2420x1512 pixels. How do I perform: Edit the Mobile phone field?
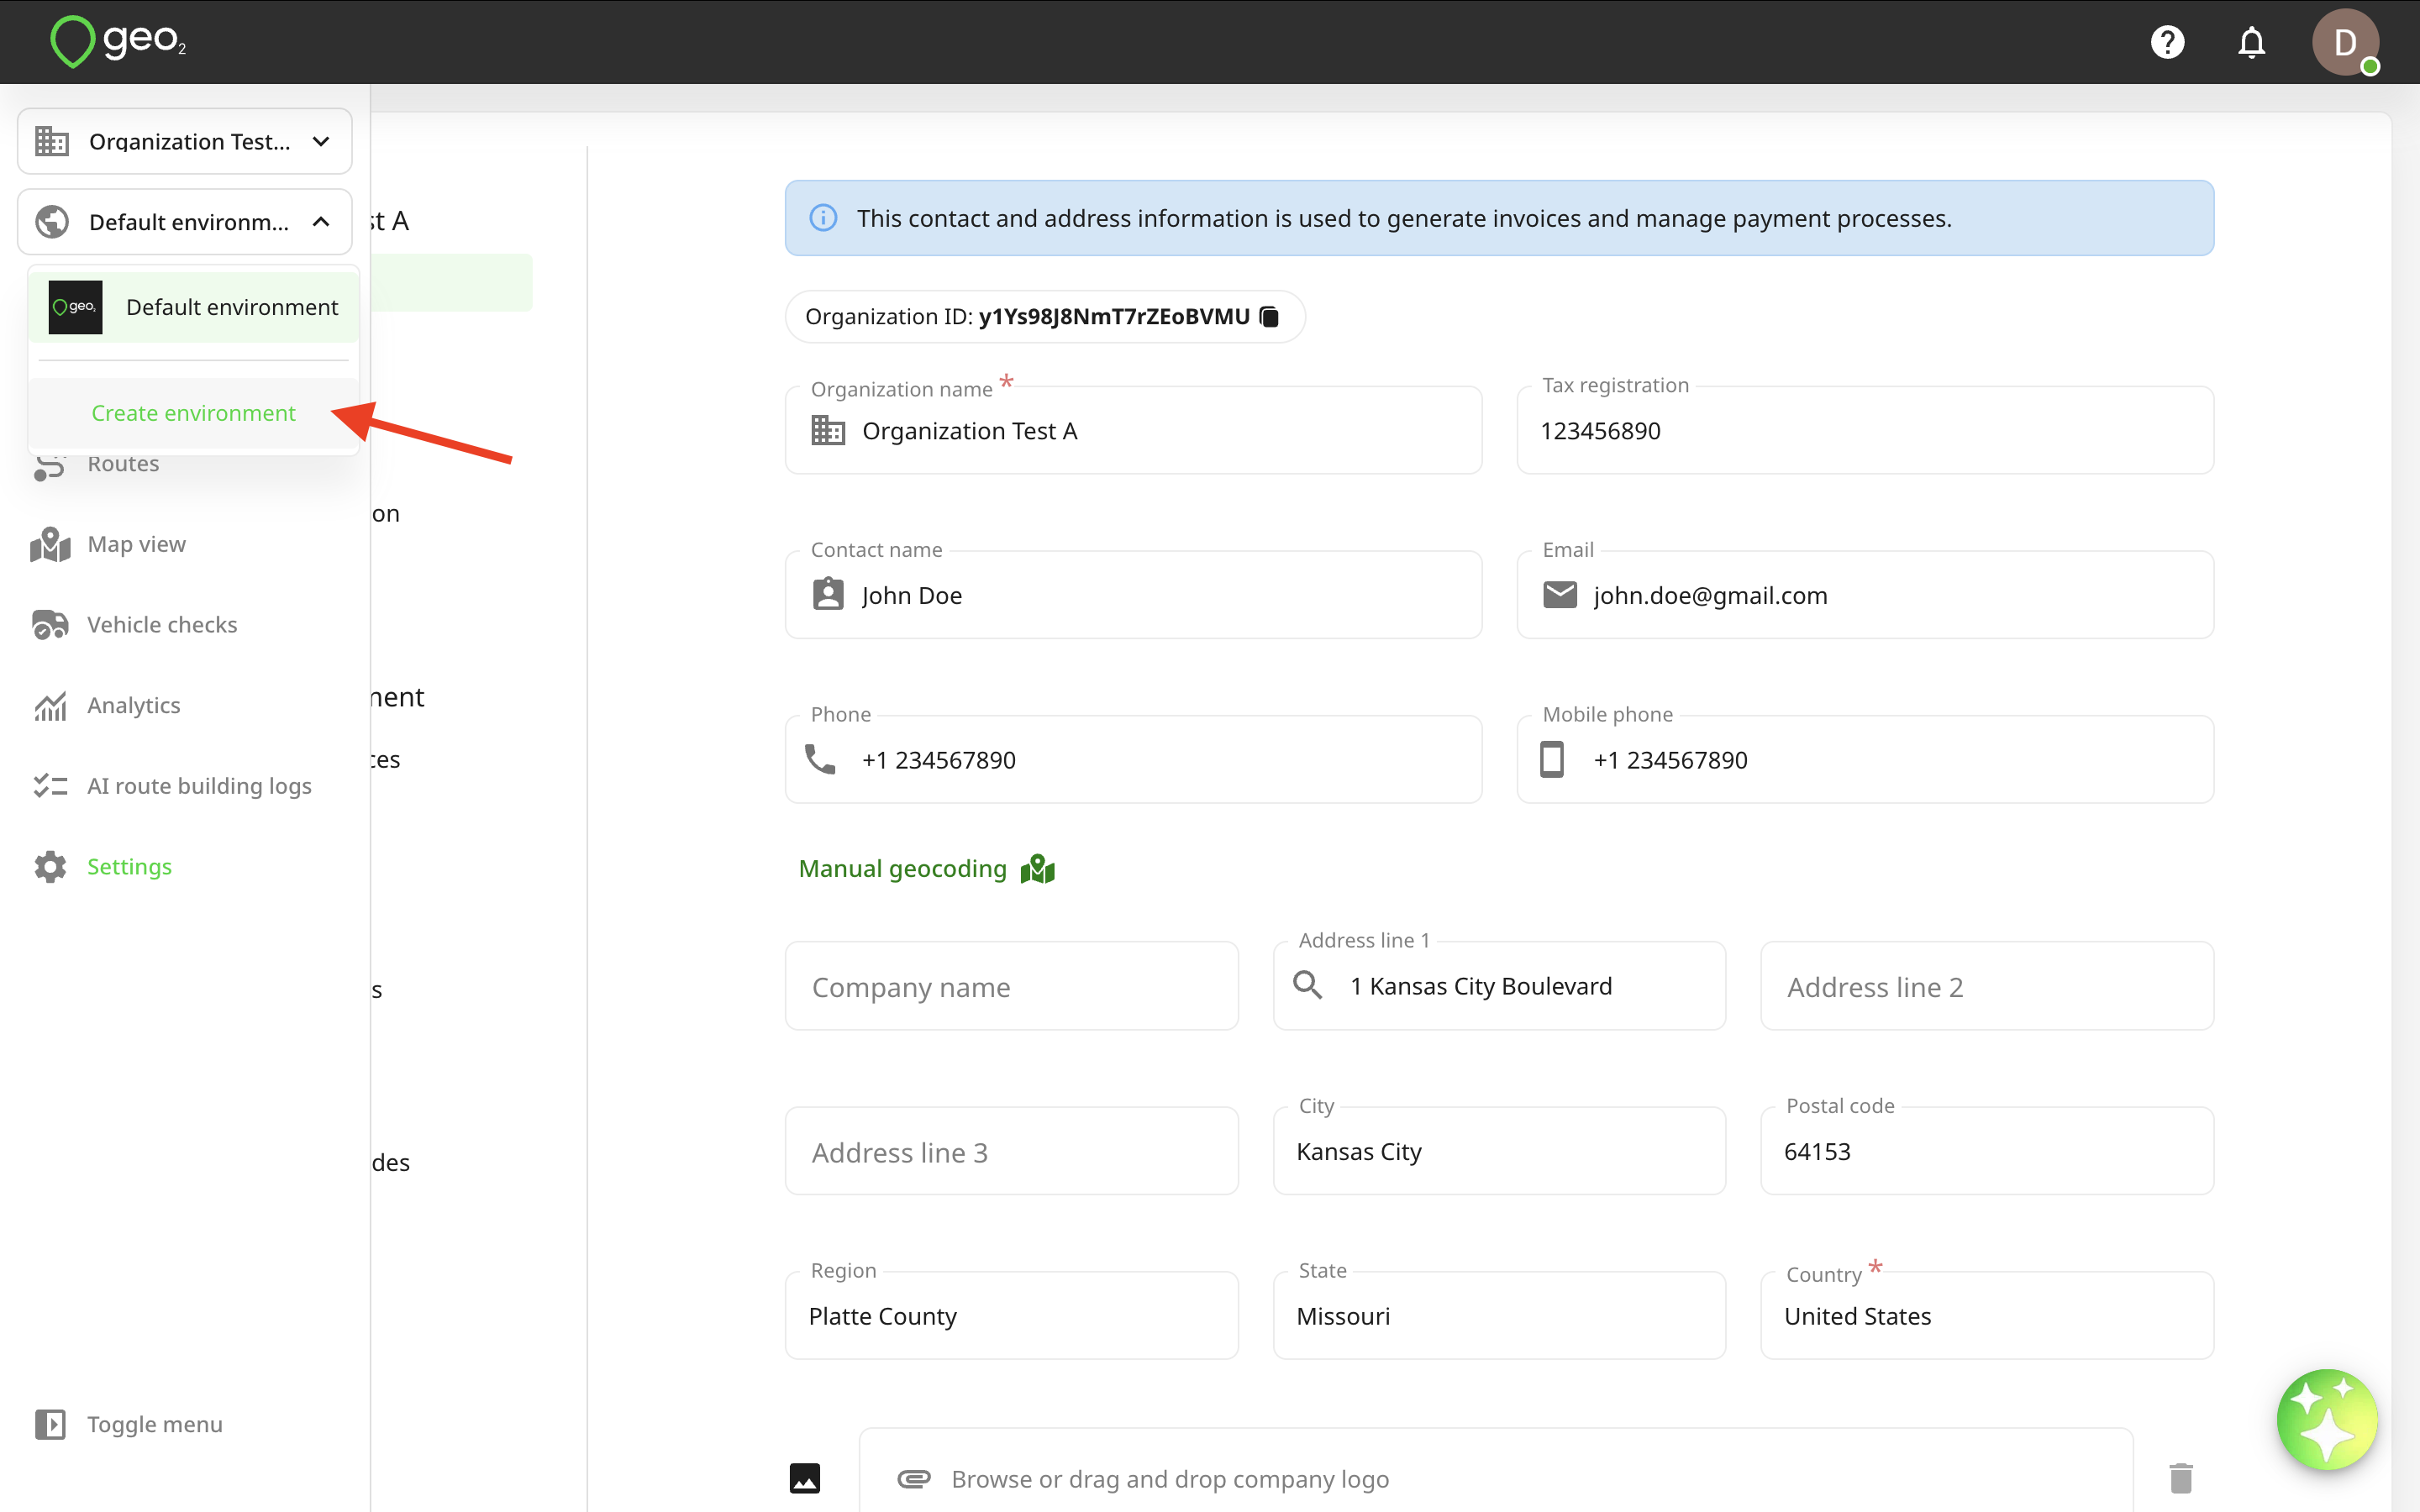pos(1865,760)
